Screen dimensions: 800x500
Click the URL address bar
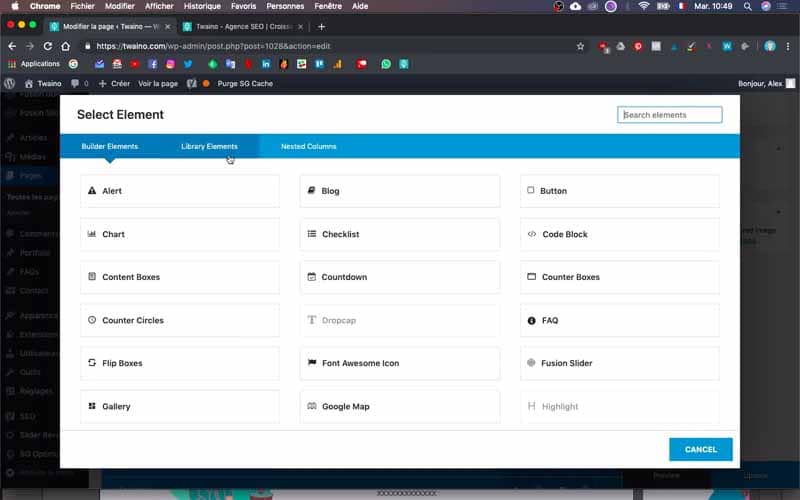(327, 46)
